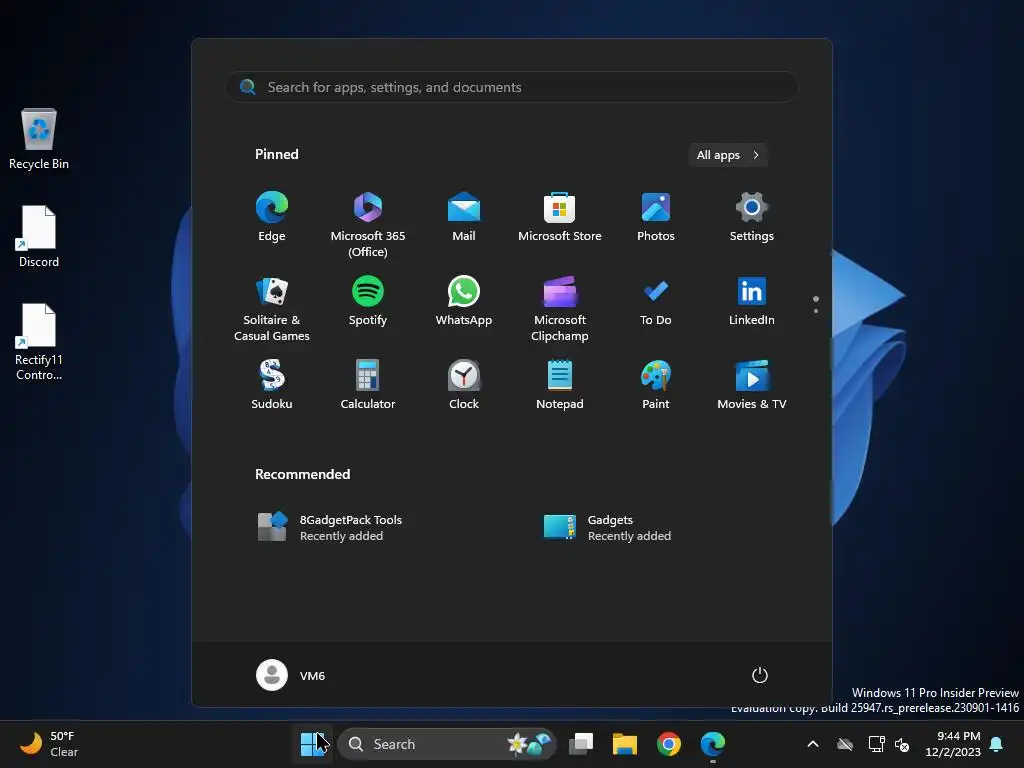Open Settings from the Start menu
Image resolution: width=1024 pixels, height=768 pixels.
(752, 217)
